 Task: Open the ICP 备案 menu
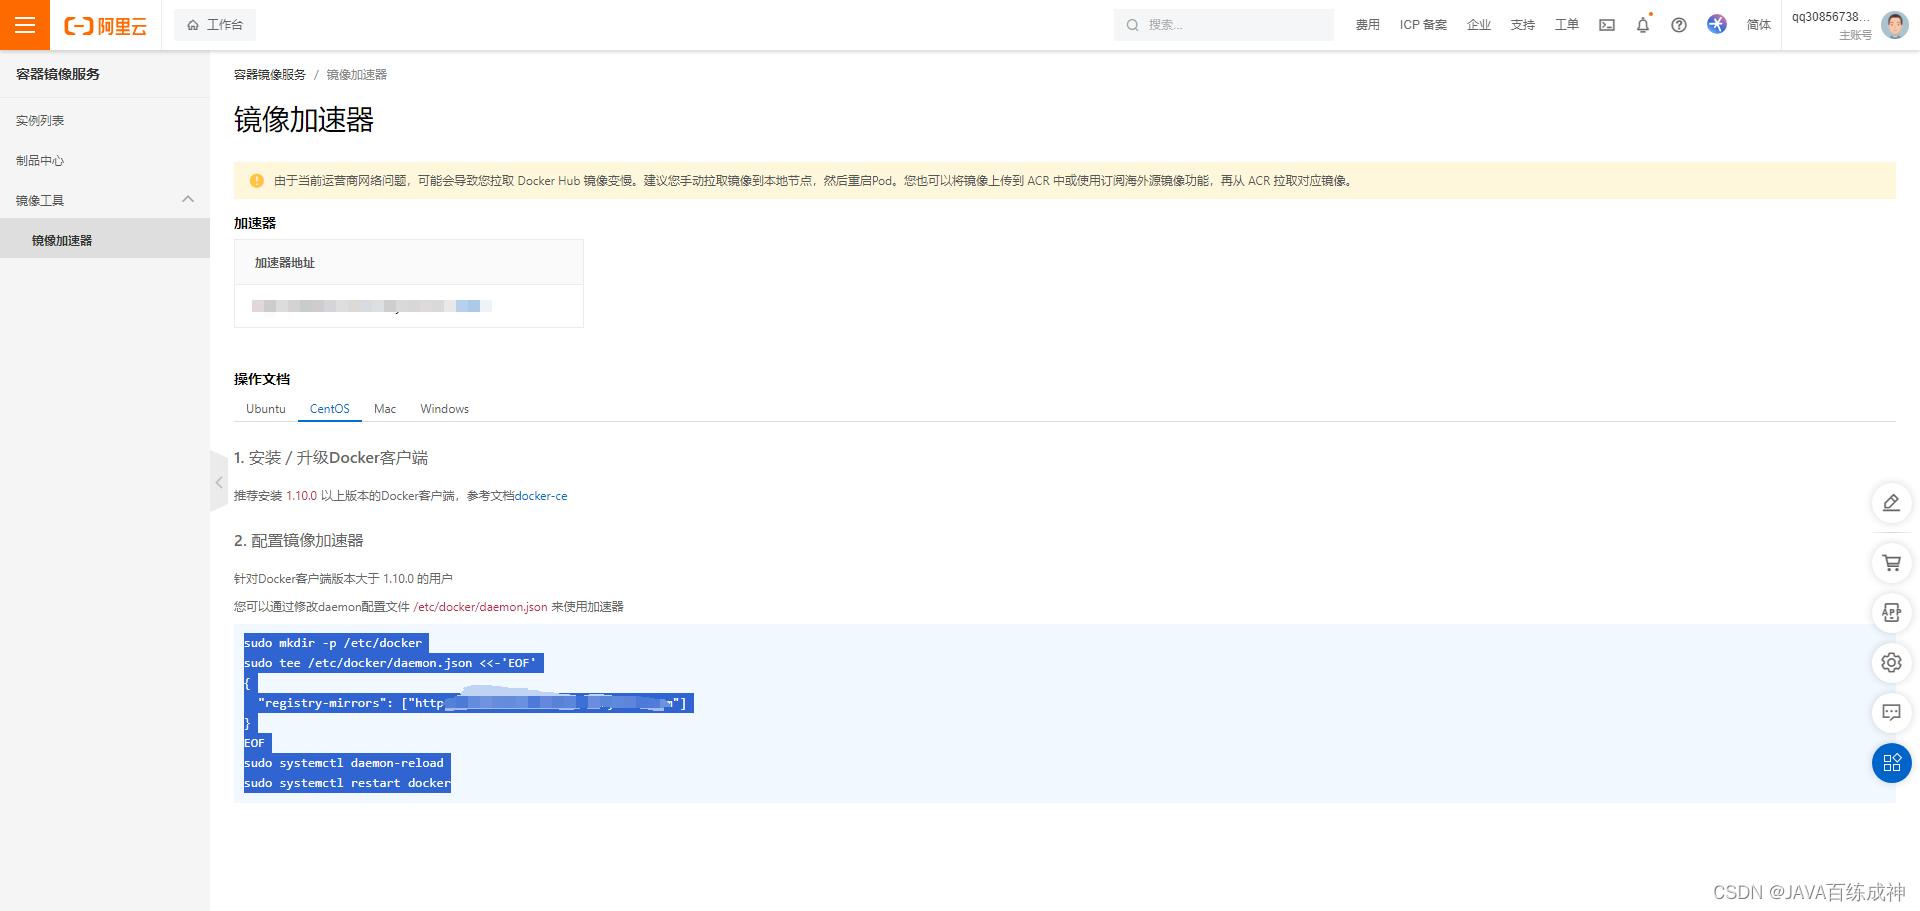tap(1423, 25)
